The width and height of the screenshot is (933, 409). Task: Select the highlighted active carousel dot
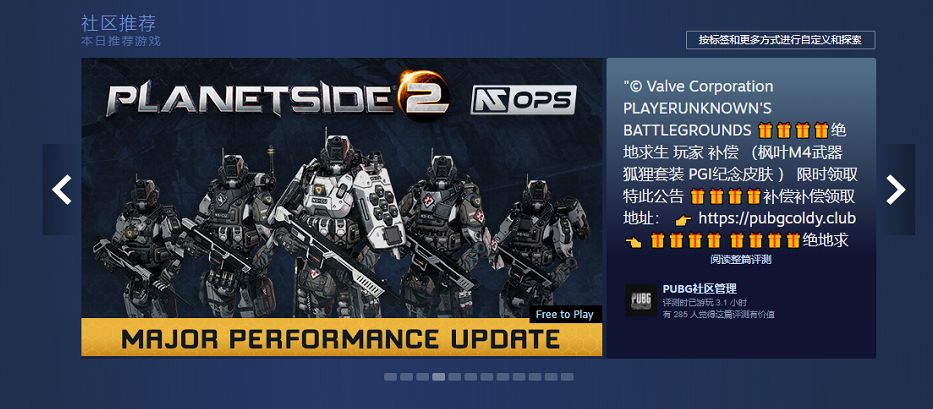point(439,377)
